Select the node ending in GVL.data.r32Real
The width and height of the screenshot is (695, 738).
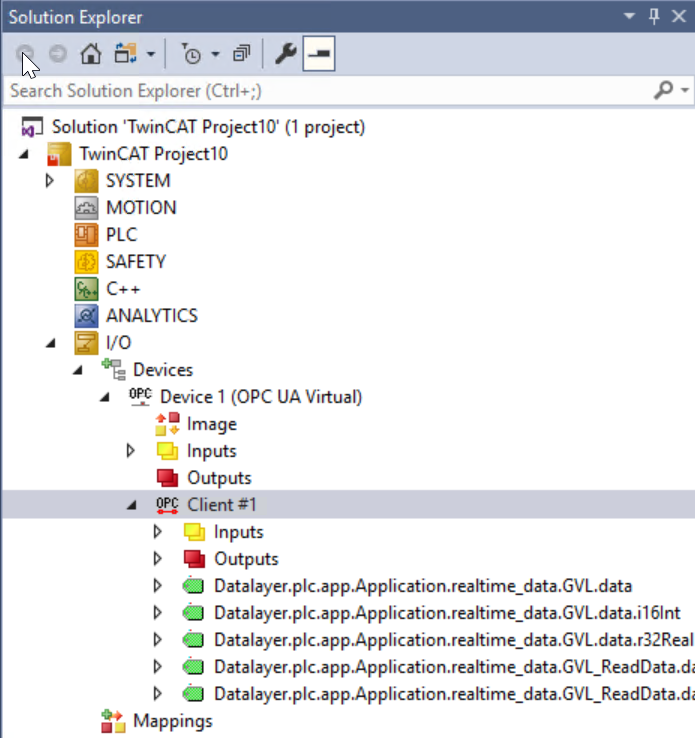454,640
